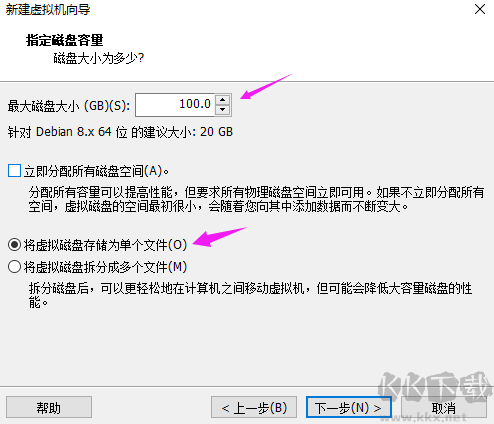Click the Debian 8.x 建议大小 20 GB text

coord(120,132)
